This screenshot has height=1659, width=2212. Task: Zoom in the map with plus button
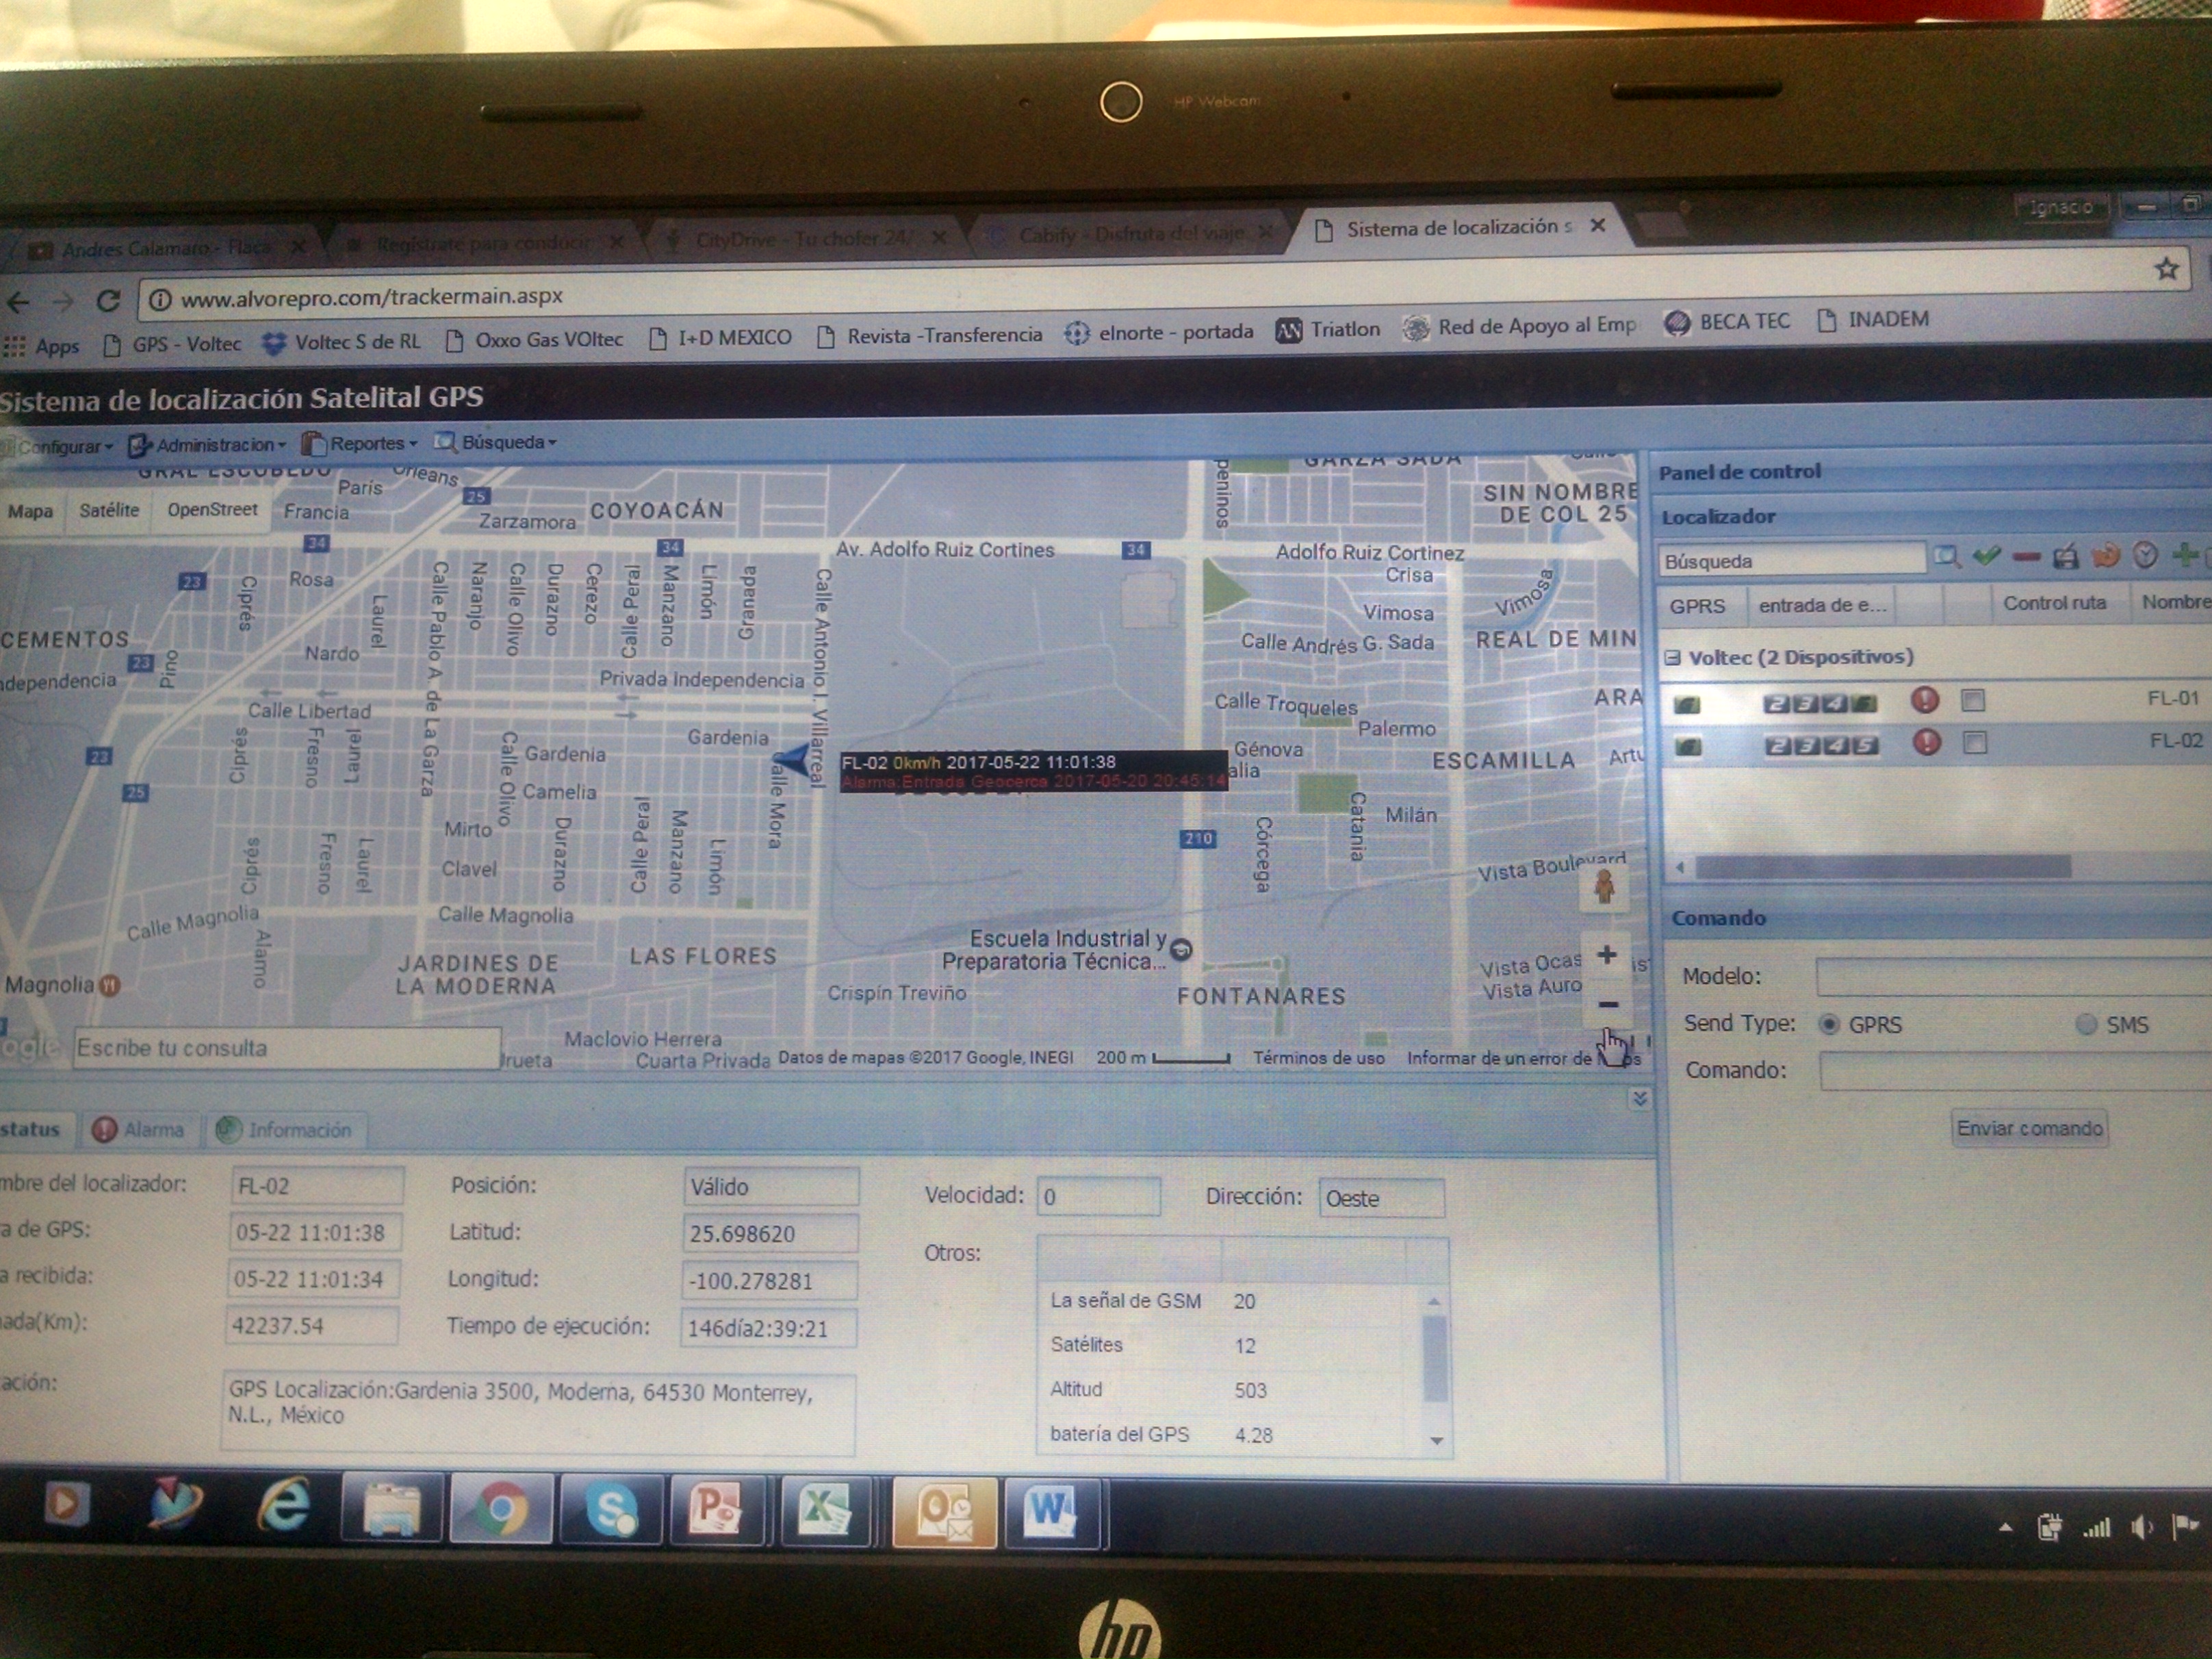tap(1607, 955)
